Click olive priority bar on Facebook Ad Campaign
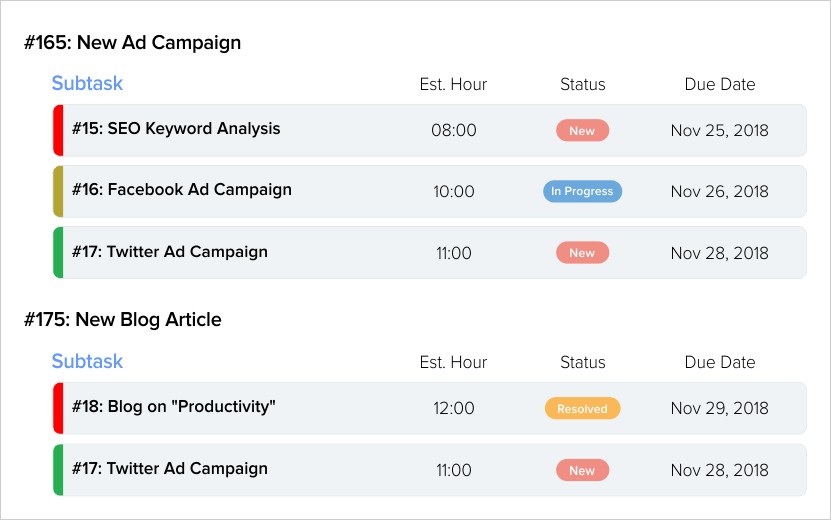 pos(58,191)
